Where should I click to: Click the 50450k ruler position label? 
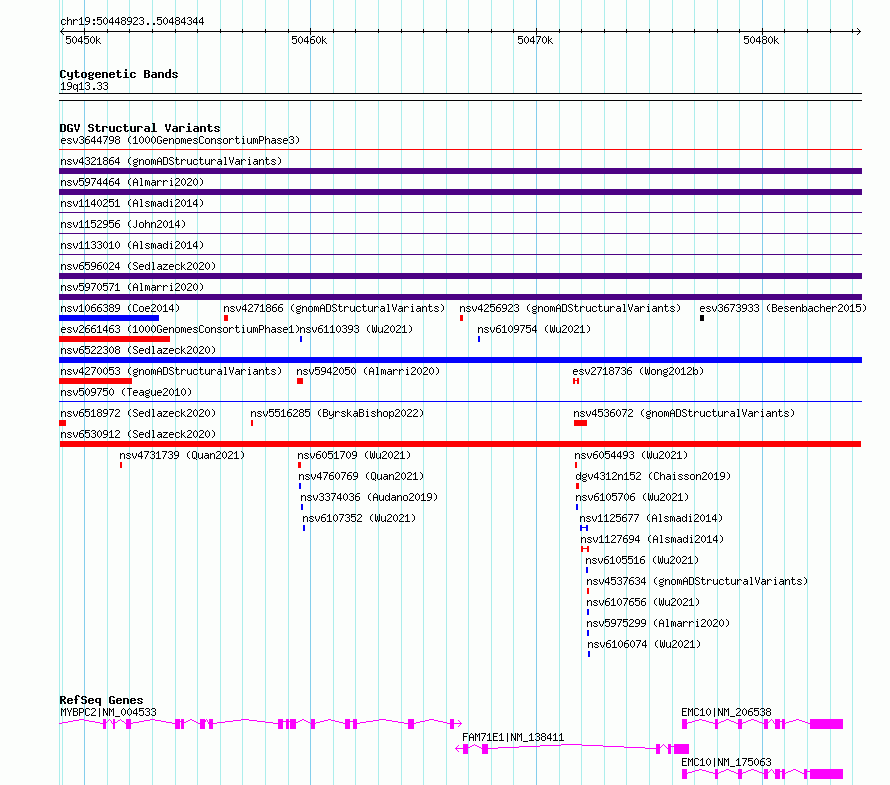(83, 40)
